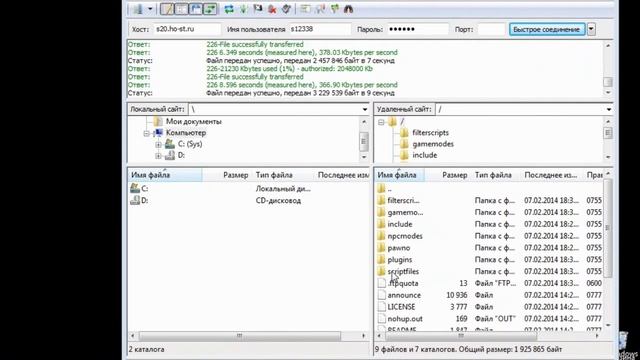Screen dimensions: 640x360
Task: Collapse remote root / tree node
Action: [381, 122]
